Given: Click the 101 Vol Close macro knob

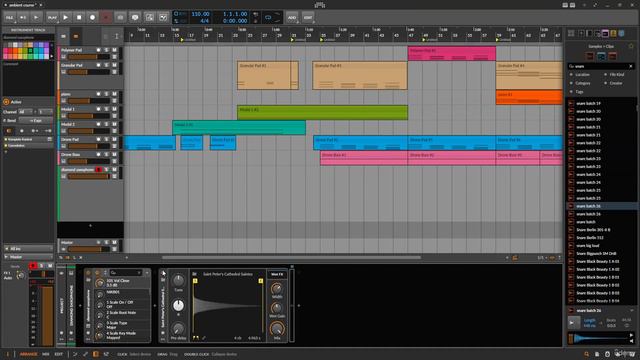Looking at the screenshot, I should pos(100,283).
